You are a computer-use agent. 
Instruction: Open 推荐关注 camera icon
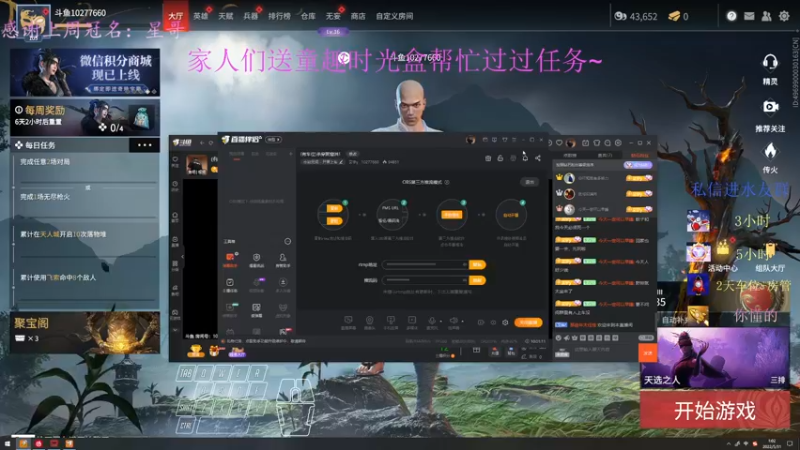770,107
